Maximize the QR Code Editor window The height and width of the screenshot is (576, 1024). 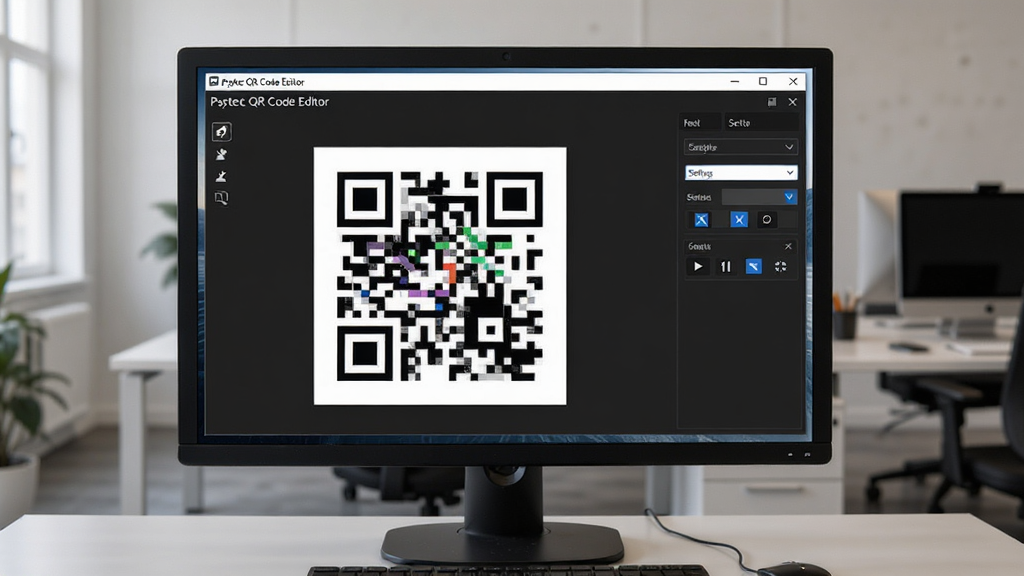(x=763, y=82)
